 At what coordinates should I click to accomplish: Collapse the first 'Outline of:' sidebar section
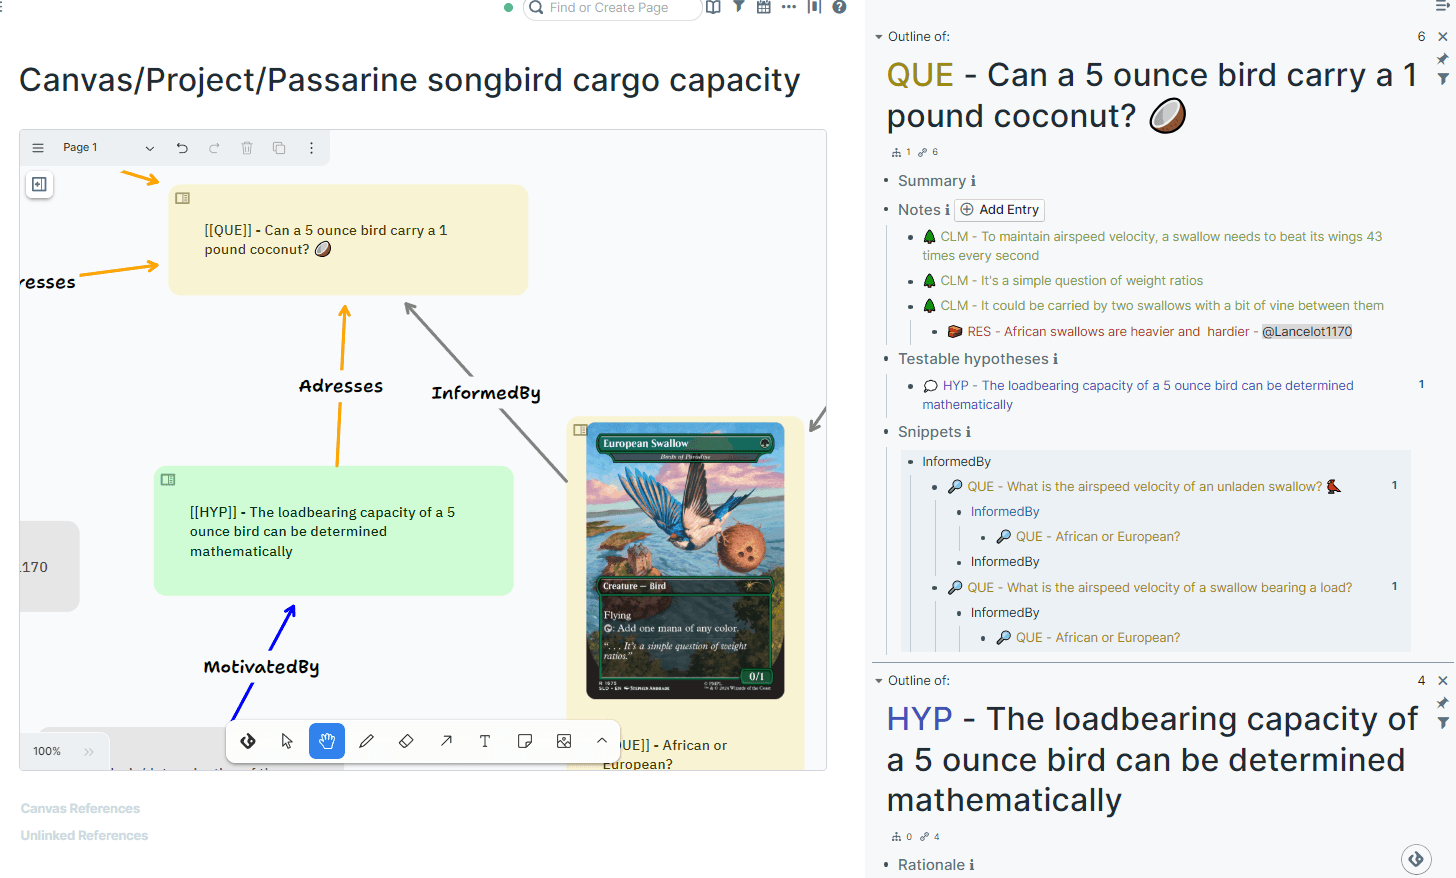pos(879,37)
